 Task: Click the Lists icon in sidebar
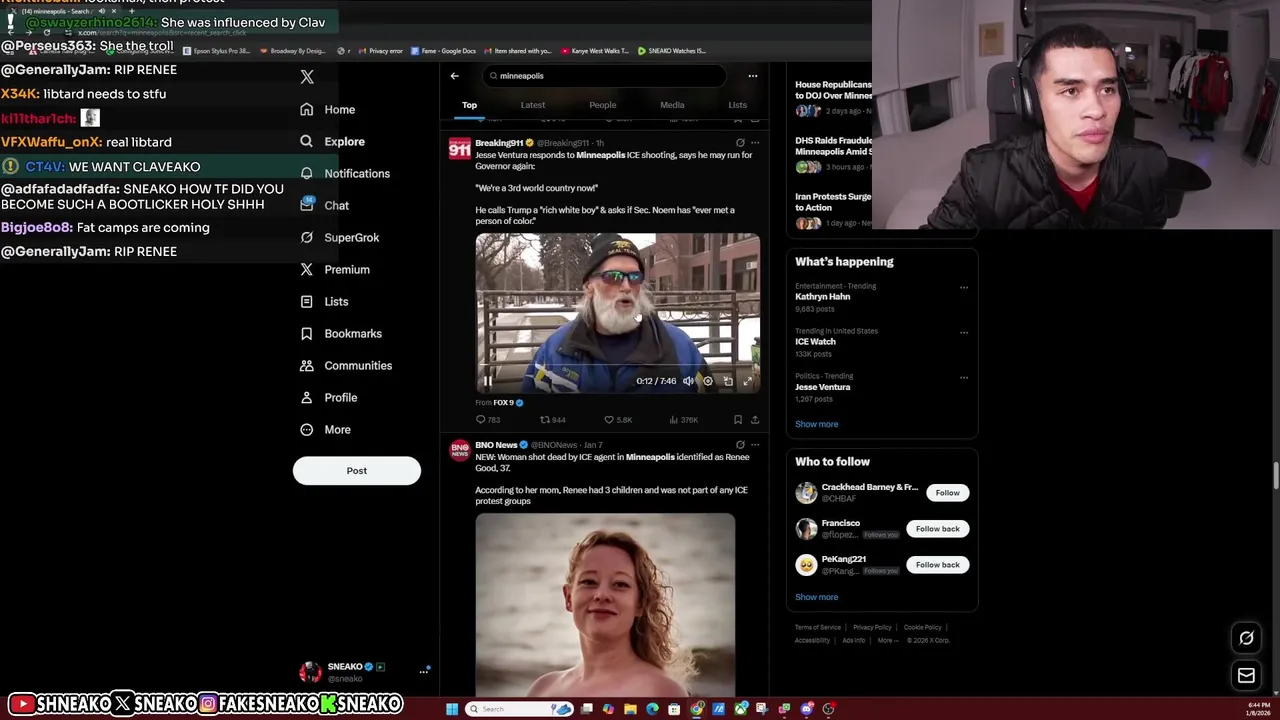[306, 301]
